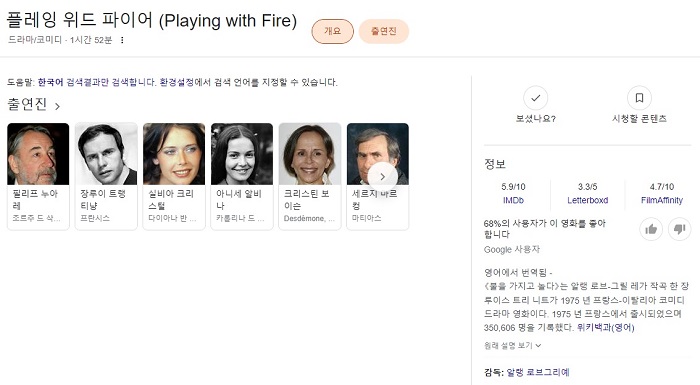The width and height of the screenshot is (700, 385).
Task: Click the thumbs down dislike icon
Action: pyautogui.click(x=679, y=230)
